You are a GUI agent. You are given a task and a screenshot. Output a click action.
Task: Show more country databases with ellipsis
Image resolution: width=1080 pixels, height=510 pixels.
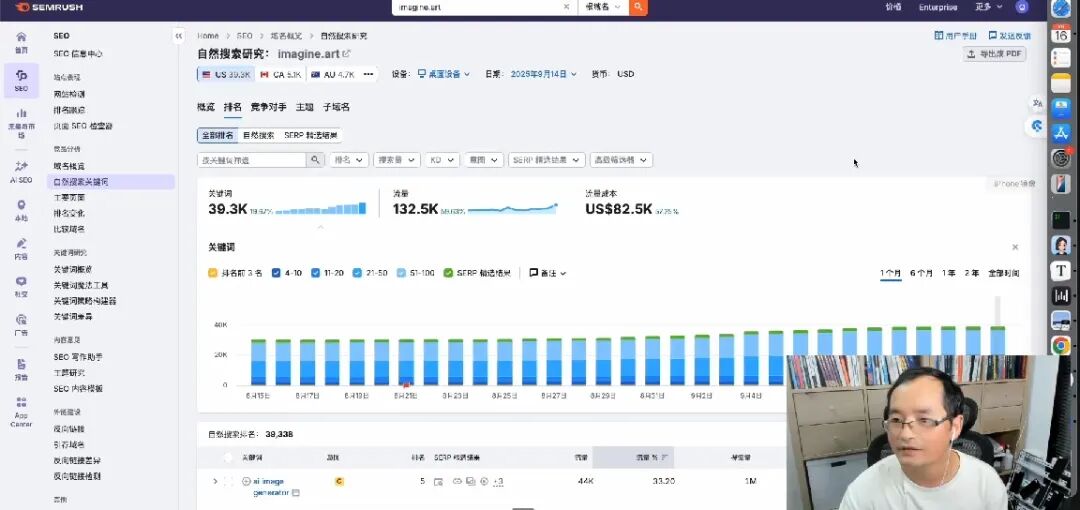coord(368,74)
